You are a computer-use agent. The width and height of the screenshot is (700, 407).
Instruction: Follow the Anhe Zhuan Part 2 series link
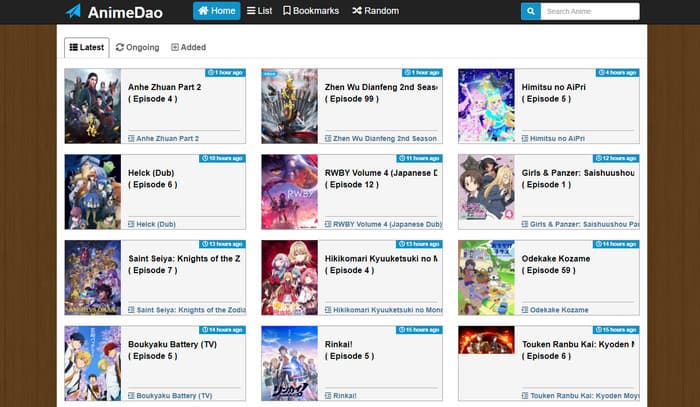click(163, 138)
